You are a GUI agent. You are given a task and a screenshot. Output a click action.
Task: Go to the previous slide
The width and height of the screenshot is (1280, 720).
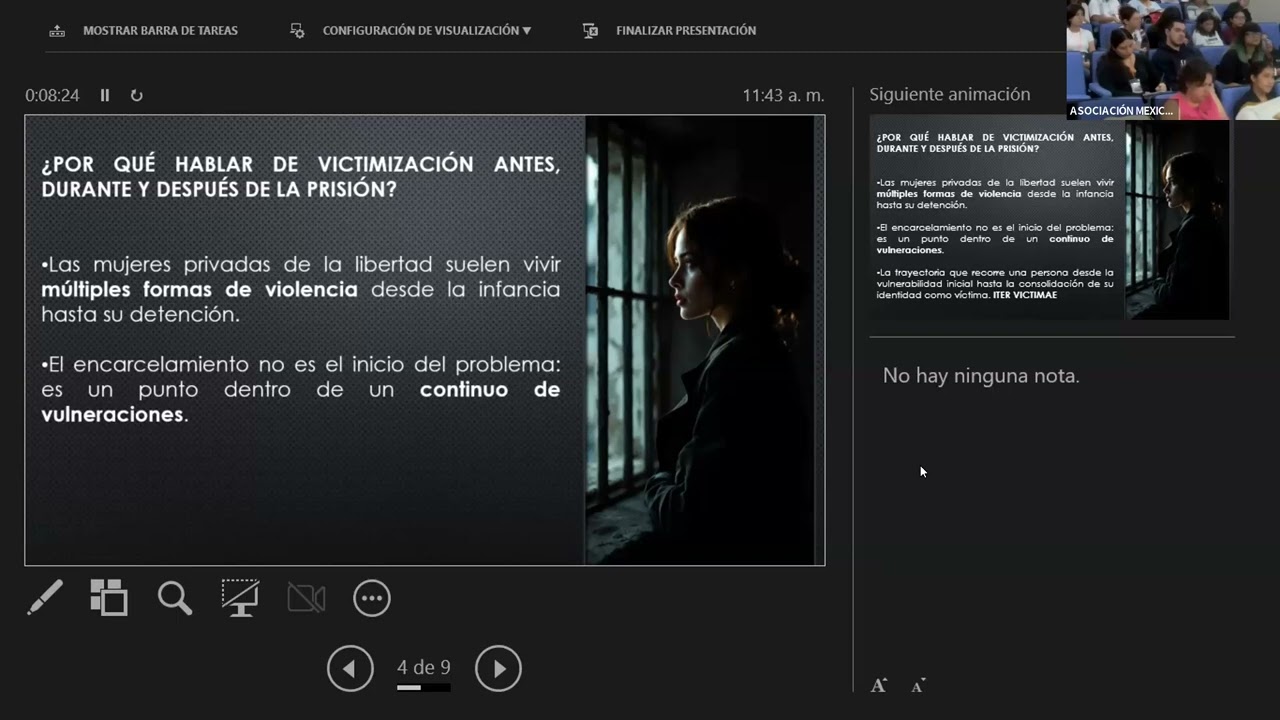350,669
